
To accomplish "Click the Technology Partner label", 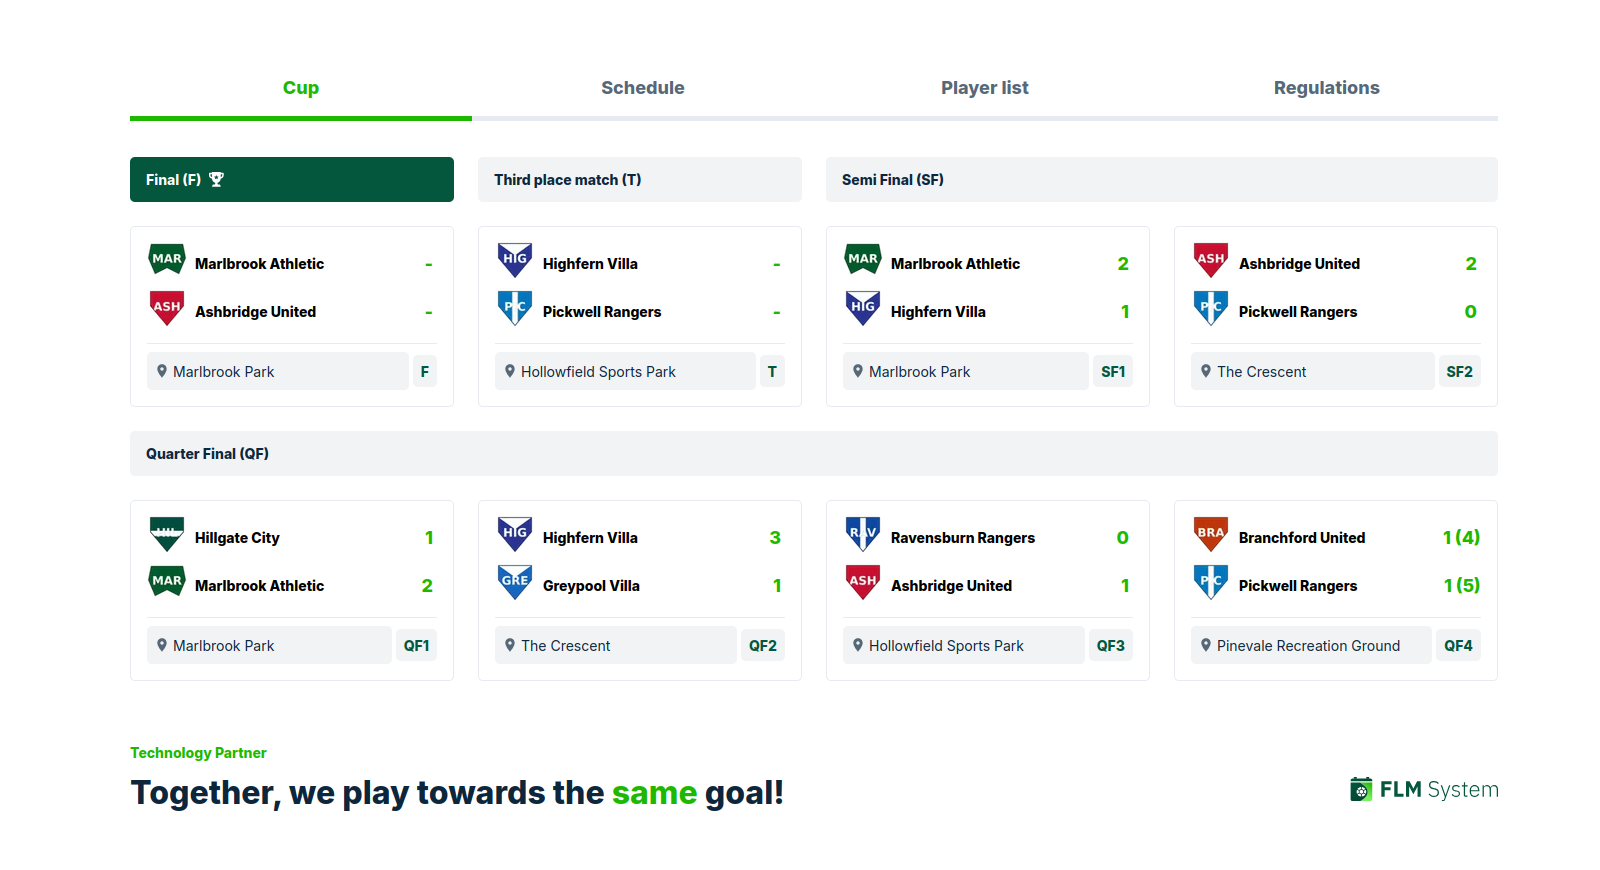I will 198,753.
